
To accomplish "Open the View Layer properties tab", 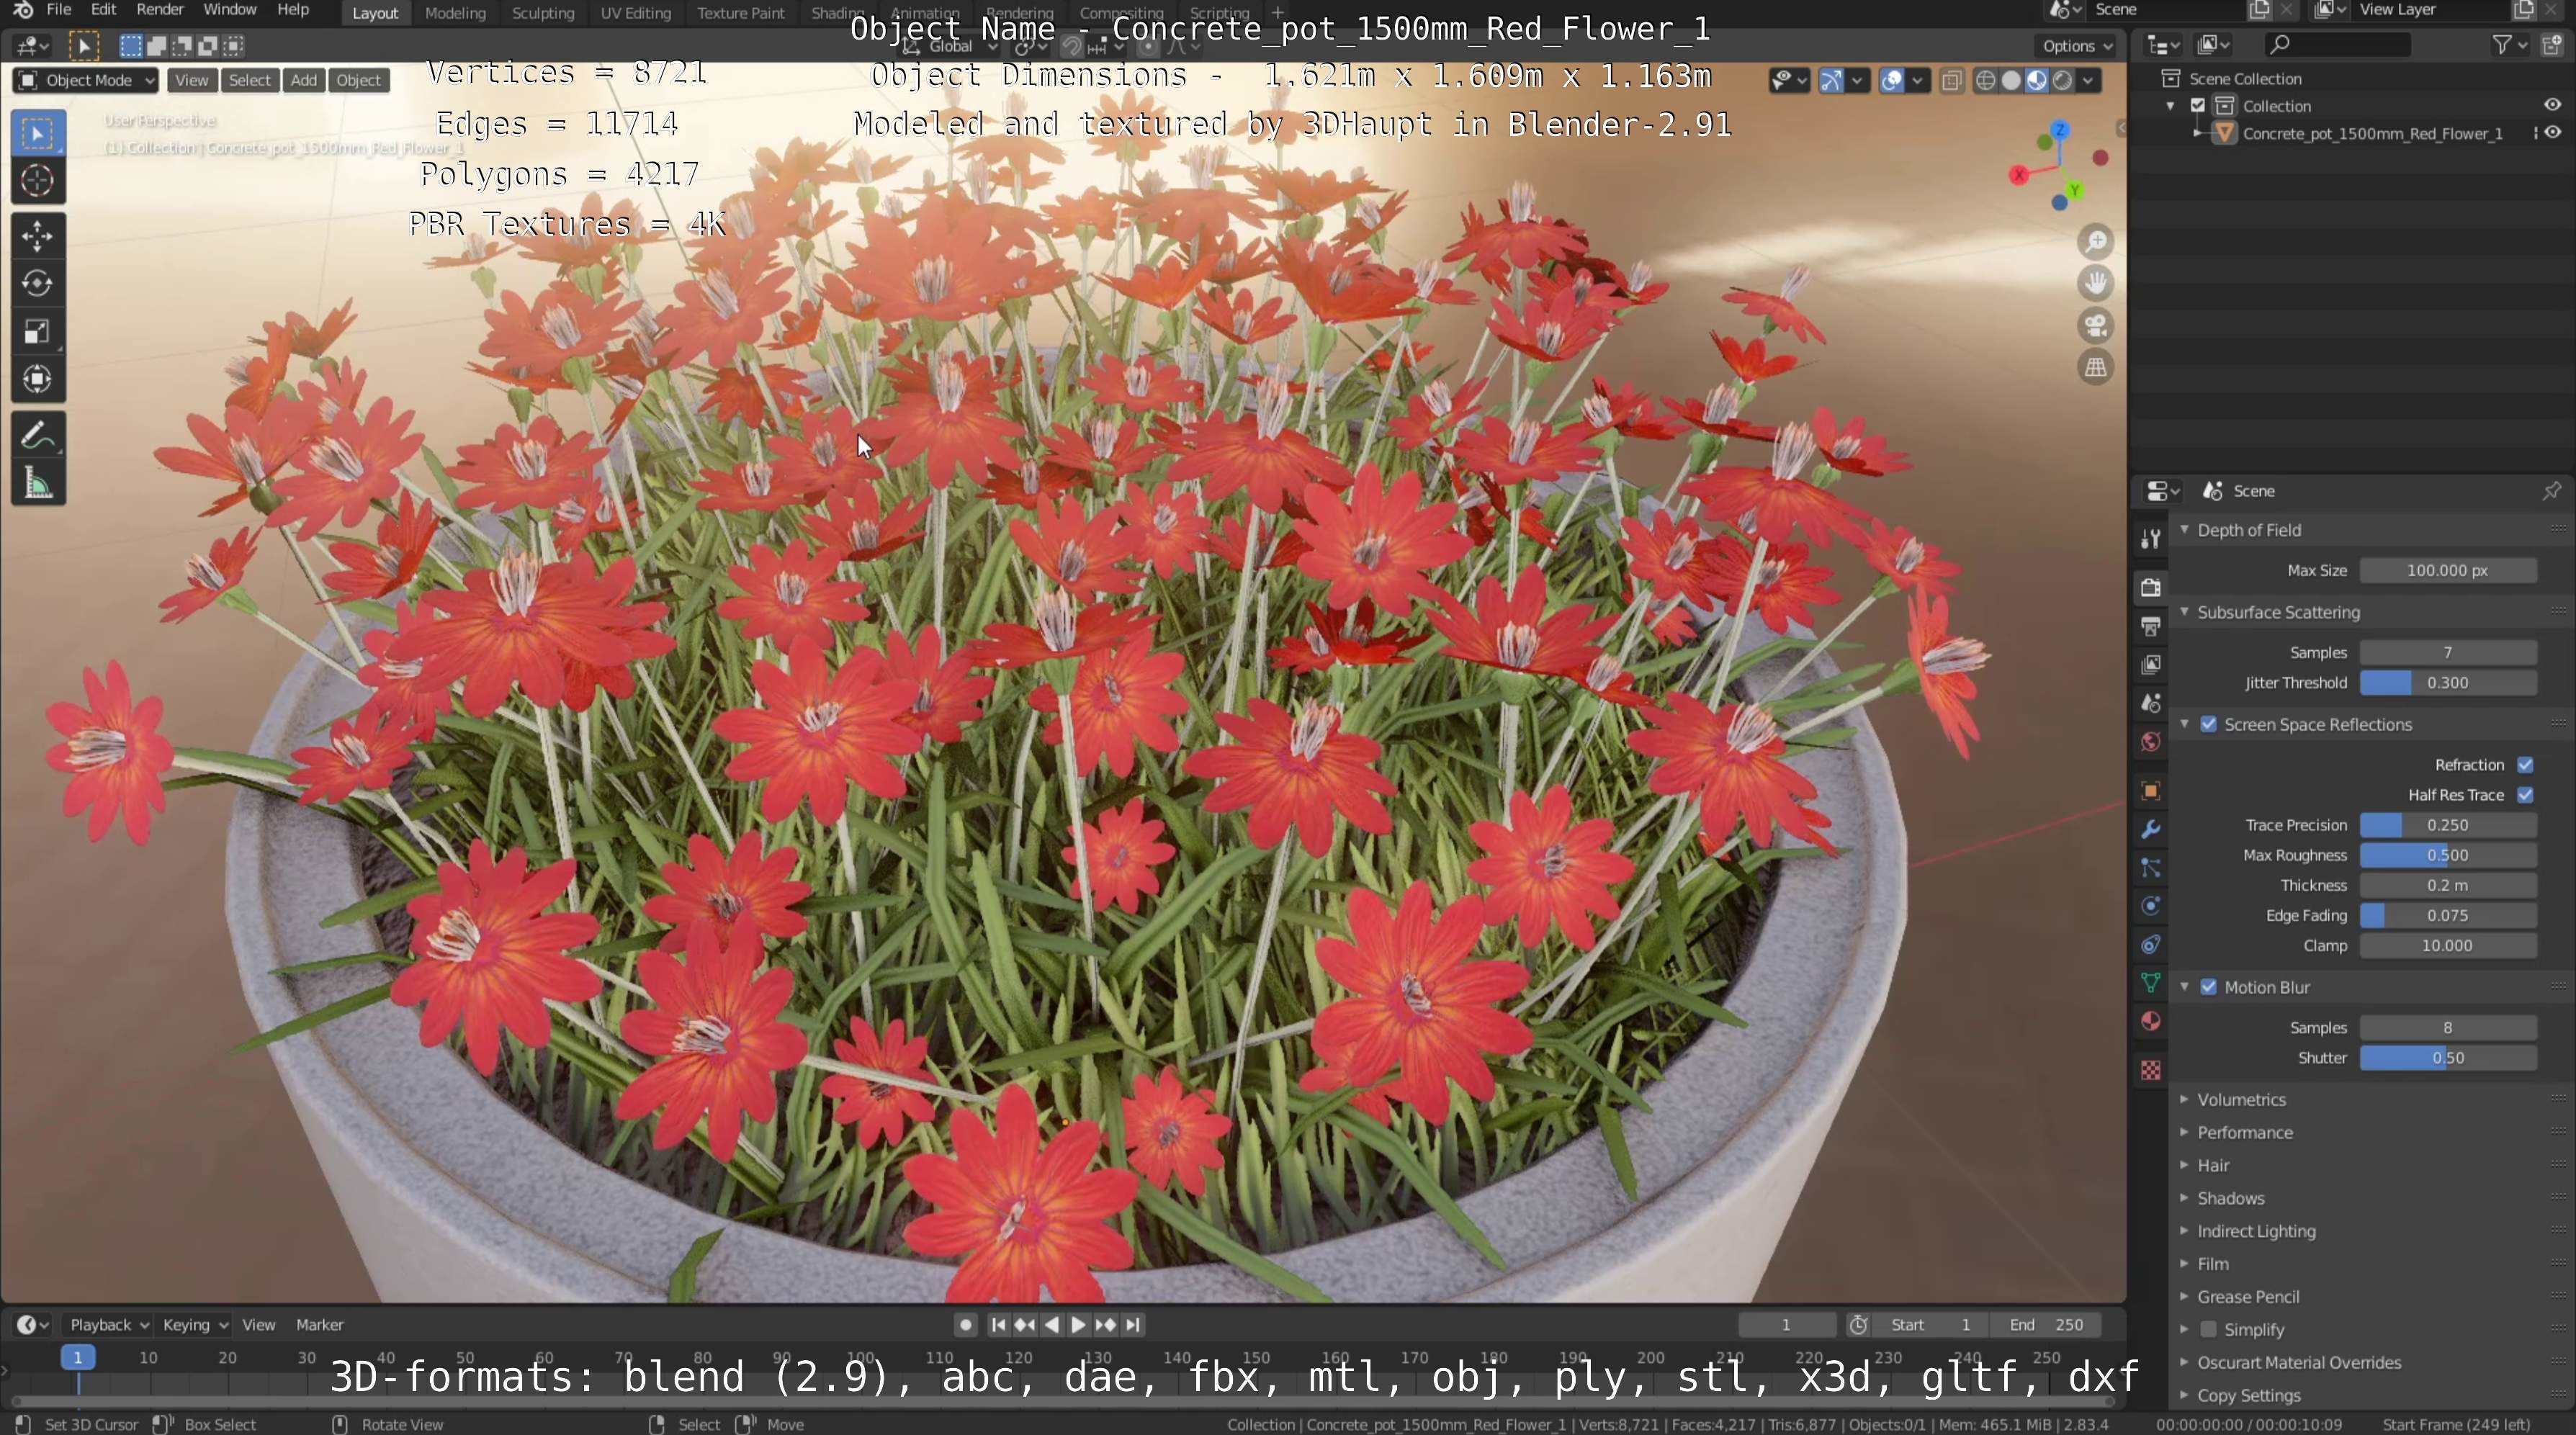I will (x=2151, y=665).
